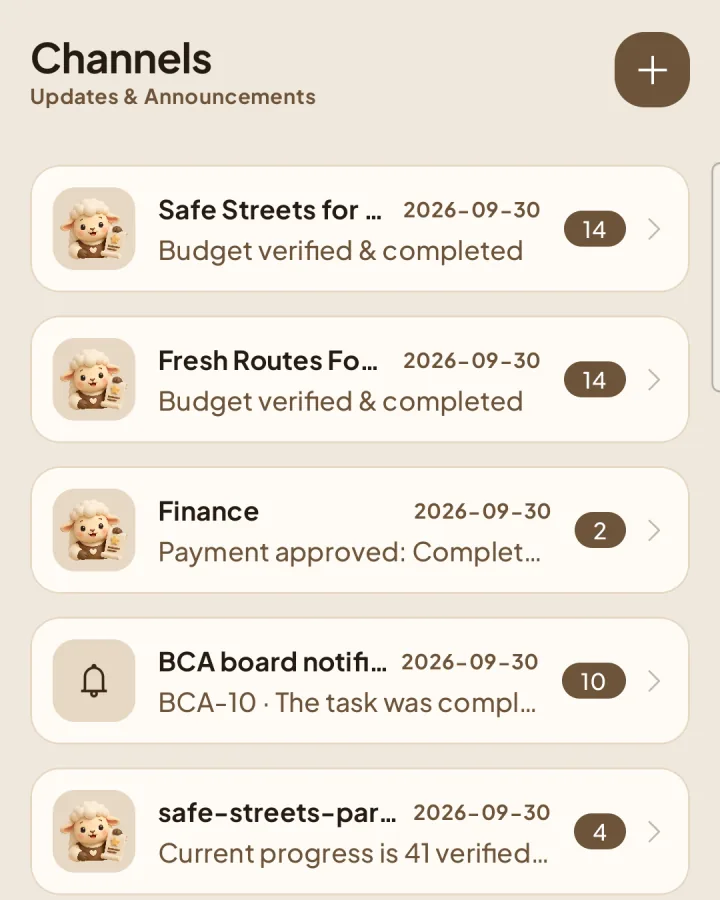The width and height of the screenshot is (720, 900).
Task: Click the 14 unread badge on Safe Streets
Action: pos(595,229)
